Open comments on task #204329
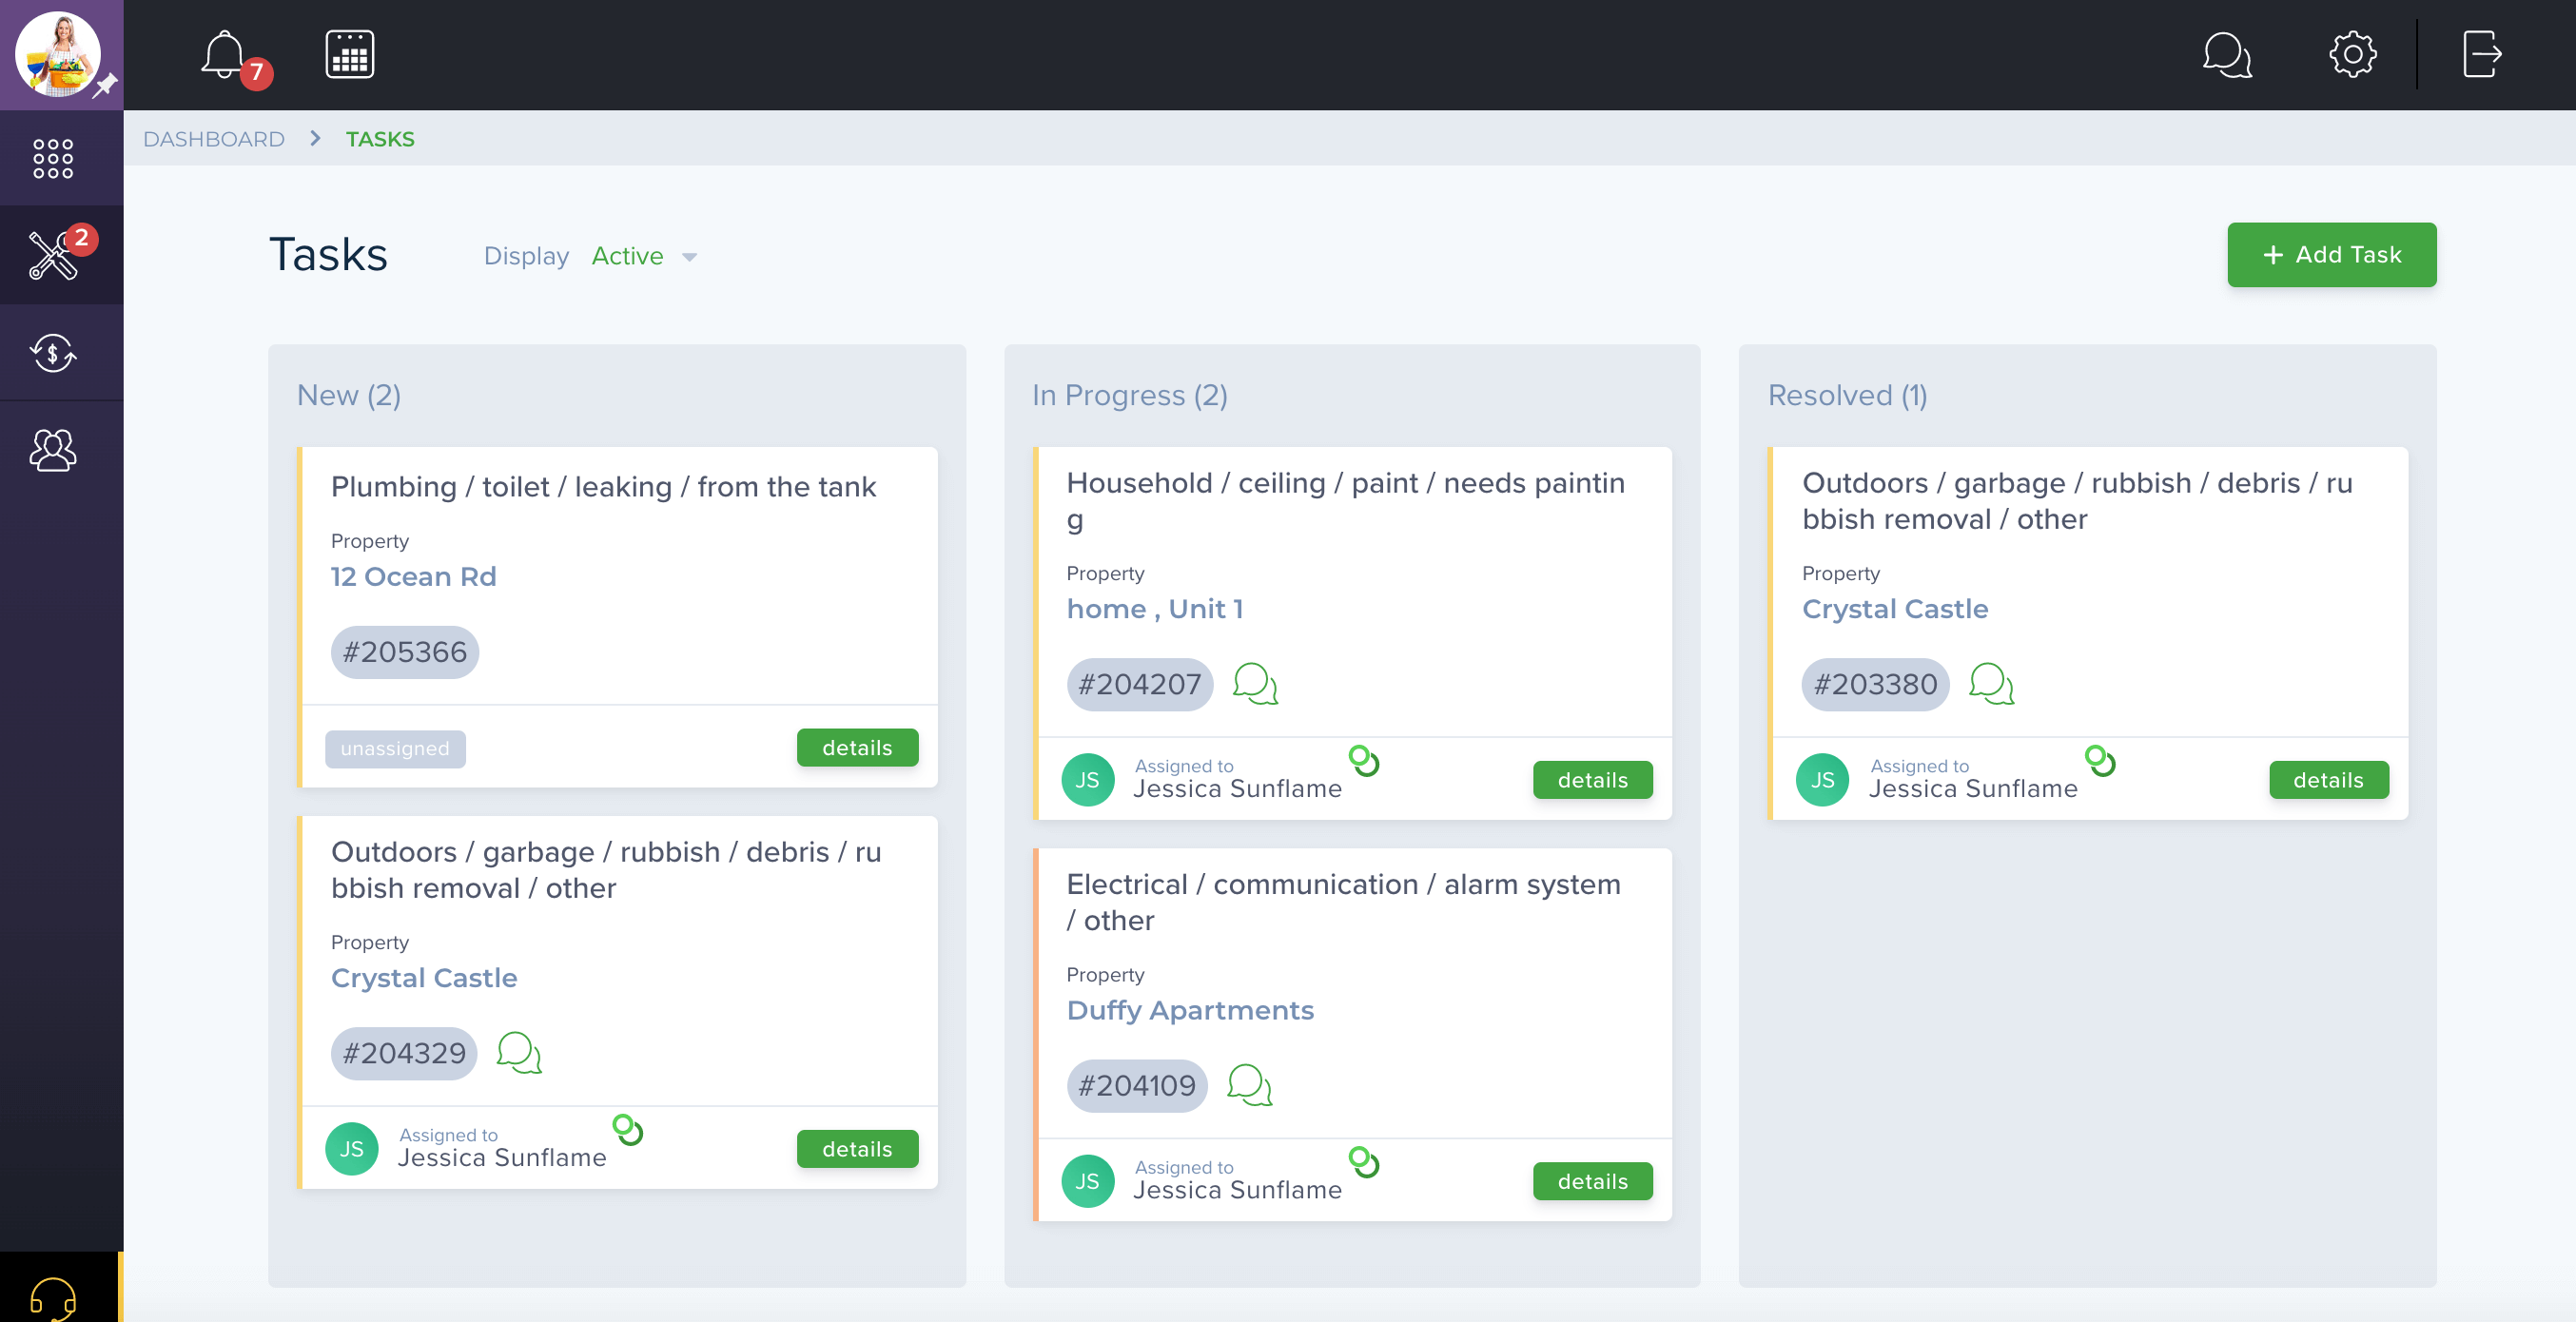This screenshot has width=2576, height=1322. click(519, 1053)
